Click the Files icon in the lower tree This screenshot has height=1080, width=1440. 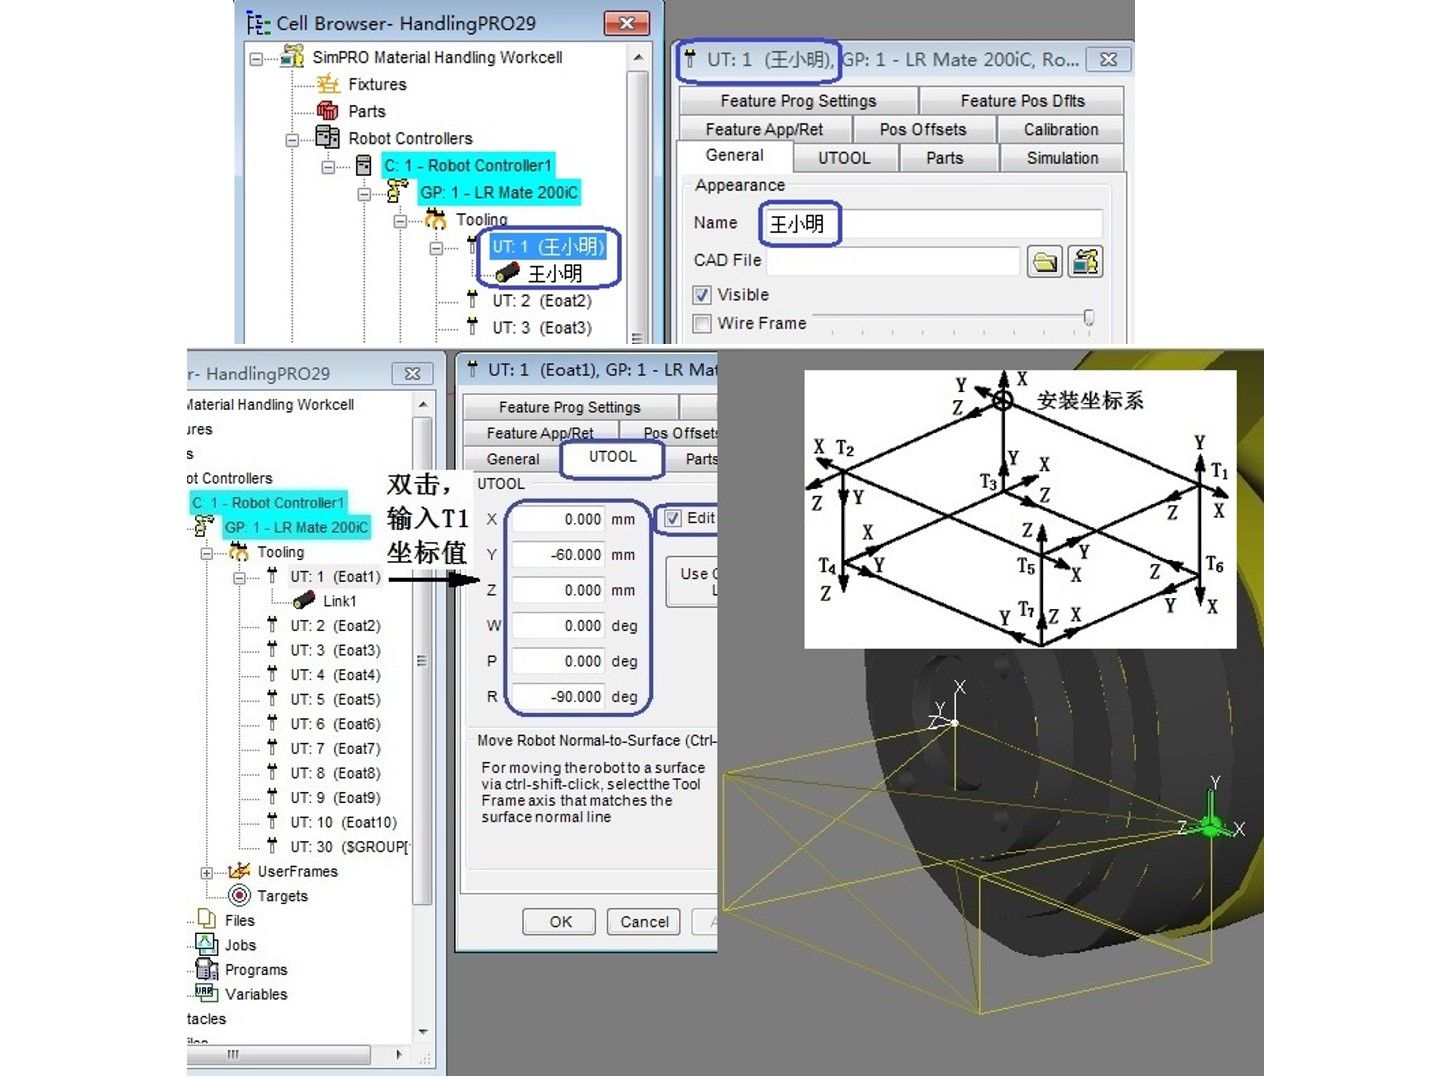207,919
